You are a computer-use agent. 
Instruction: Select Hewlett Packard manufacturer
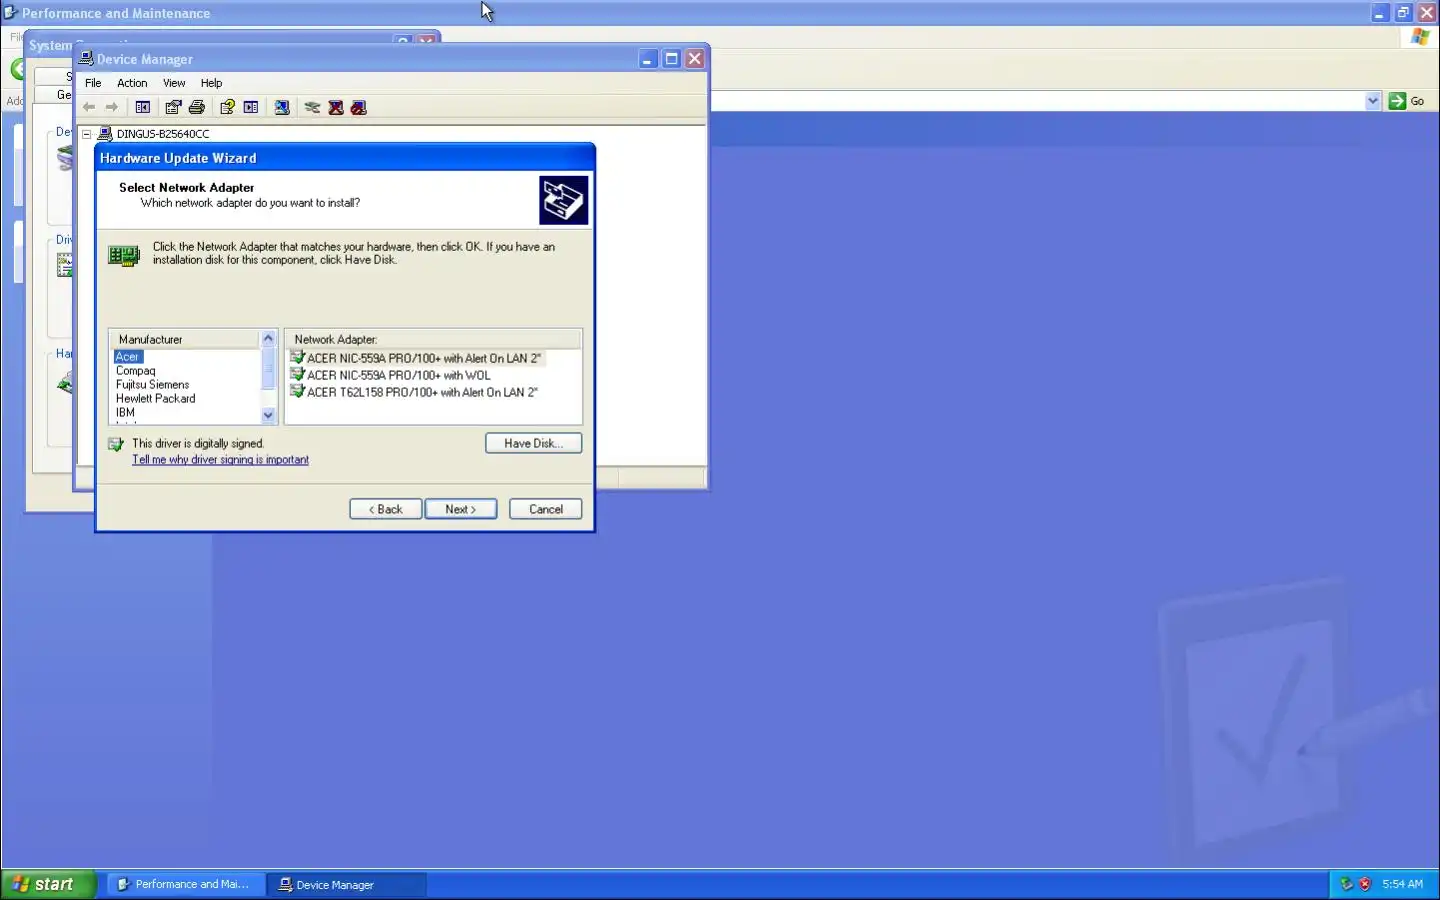tap(156, 398)
